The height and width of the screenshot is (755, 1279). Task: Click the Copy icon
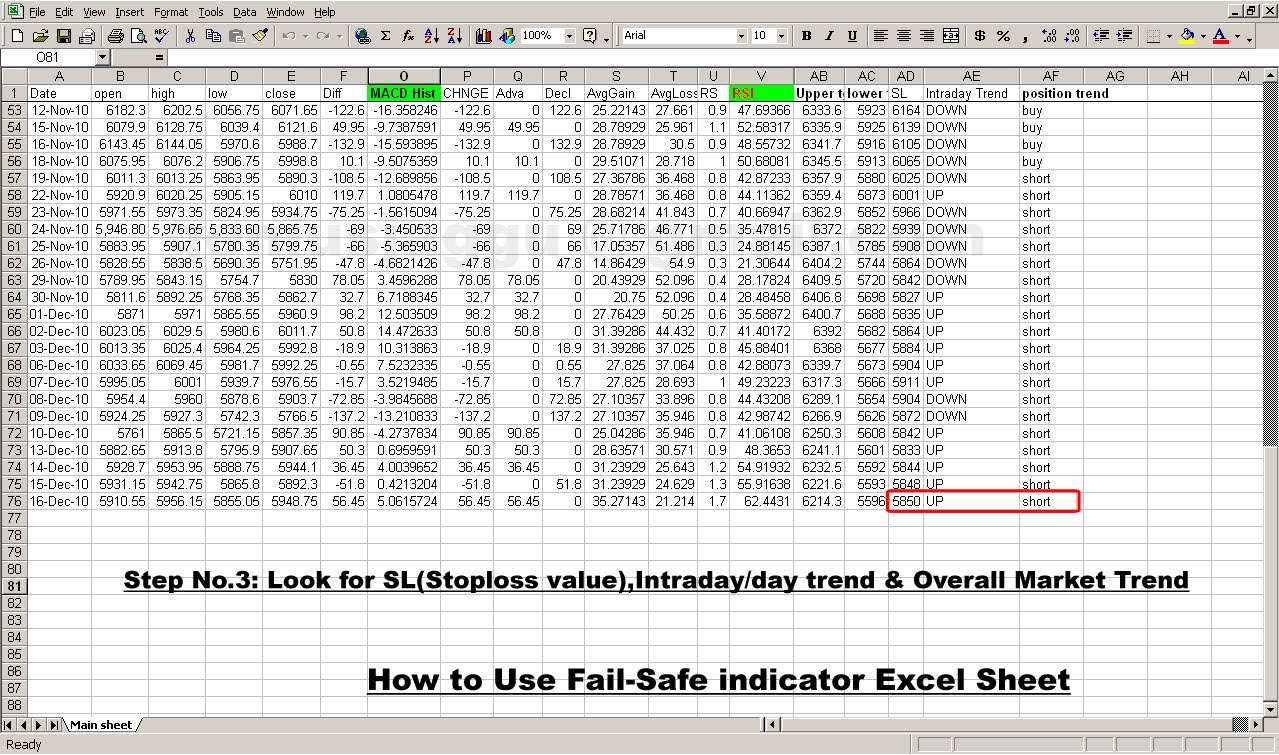coord(213,36)
